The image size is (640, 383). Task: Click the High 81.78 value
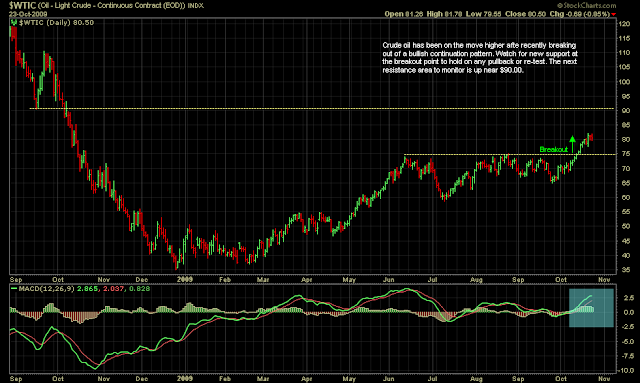[x=444, y=14]
